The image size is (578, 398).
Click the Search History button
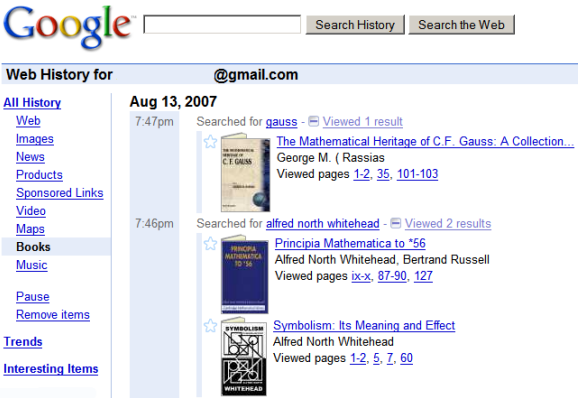355,25
